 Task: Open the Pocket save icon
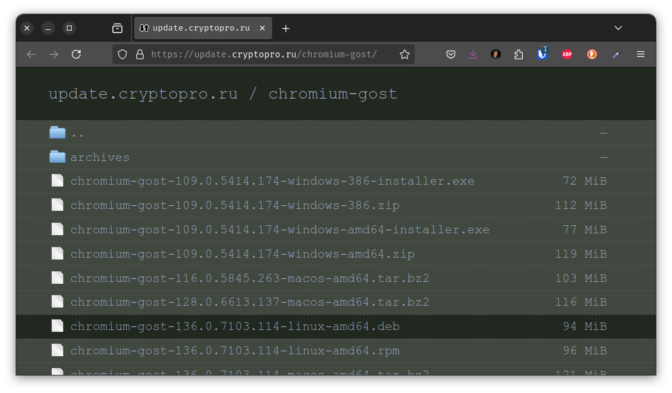(x=450, y=54)
